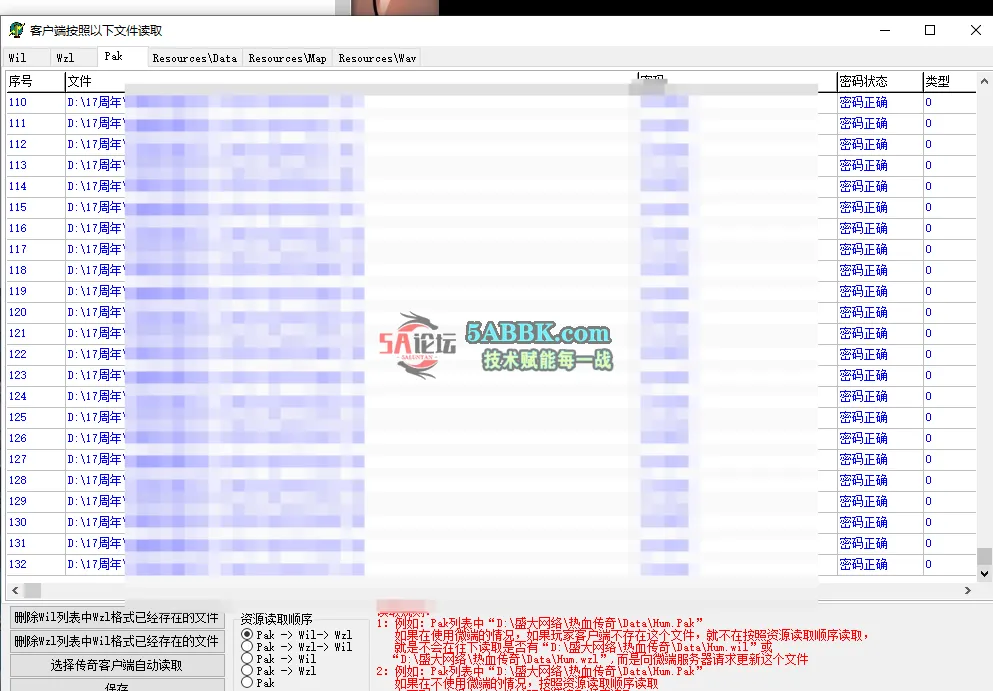Click 删除Wzl列表中Wil格式已经存在的文件 button
Viewport: 993px width, 691px height.
pos(117,641)
